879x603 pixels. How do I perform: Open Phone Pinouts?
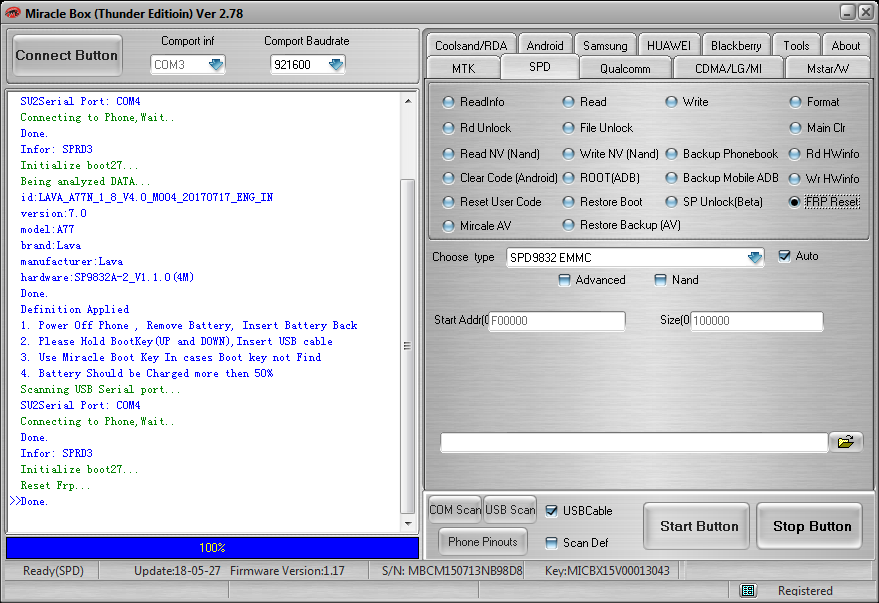tap(483, 542)
